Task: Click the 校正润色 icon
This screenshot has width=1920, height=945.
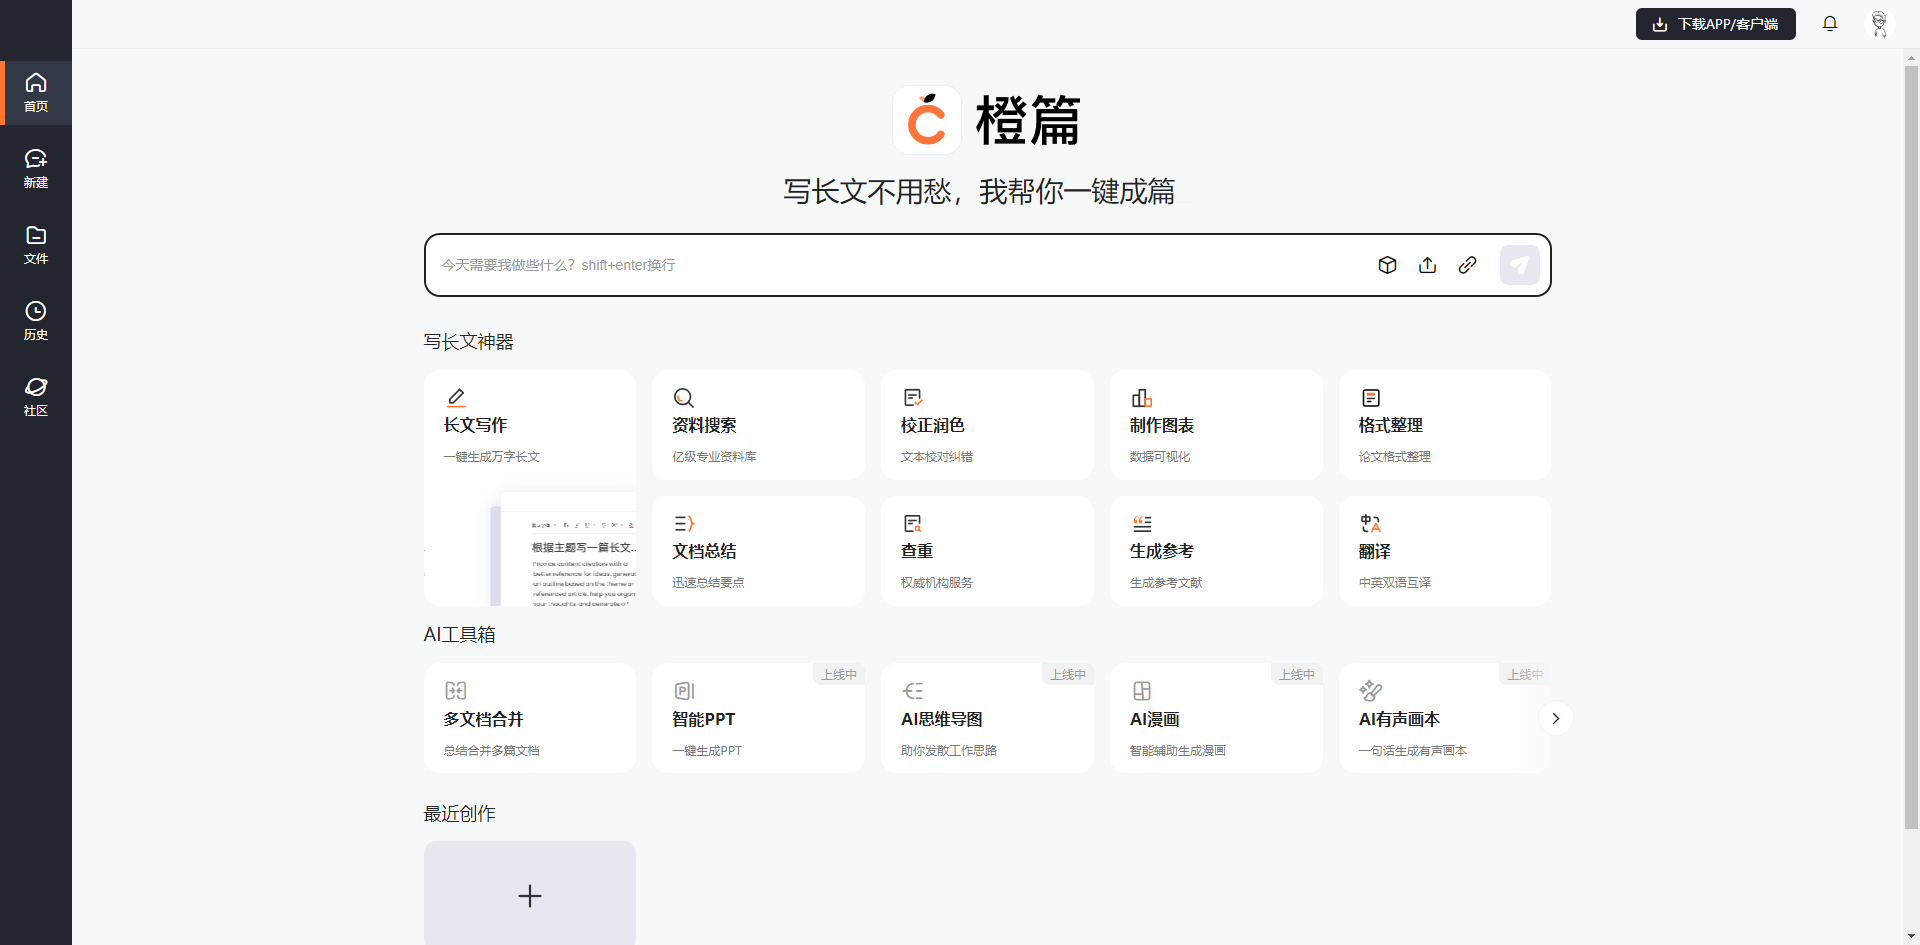Action: (x=913, y=397)
